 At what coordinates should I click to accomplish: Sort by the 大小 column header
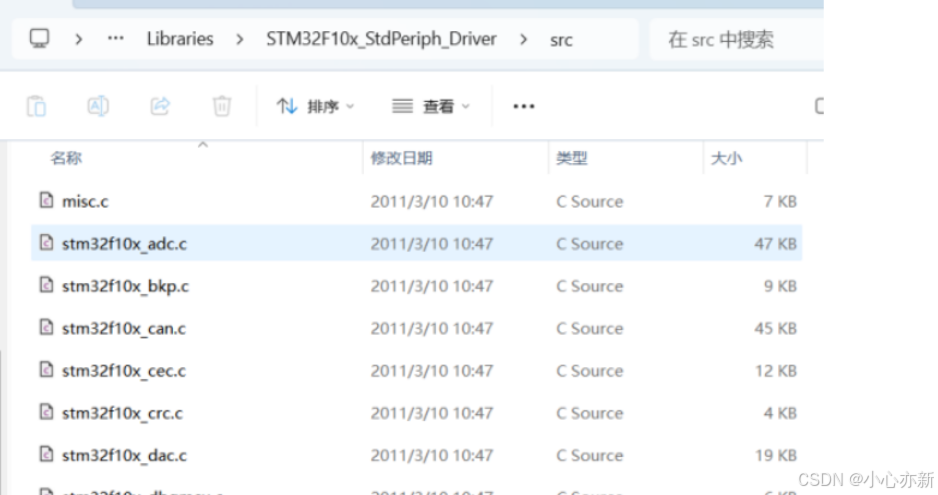(x=726, y=158)
